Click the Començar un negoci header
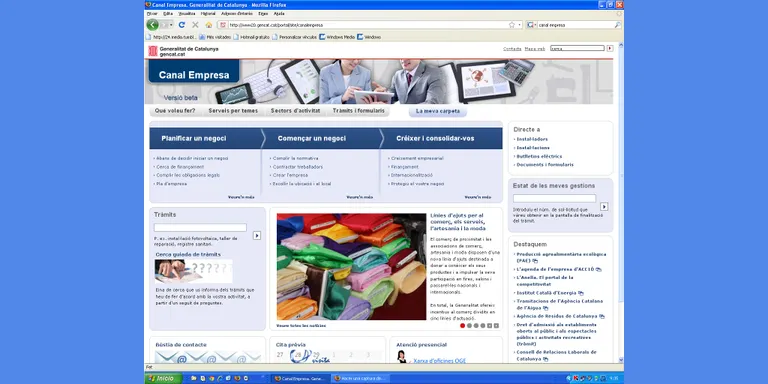Screen dimensions: 768x384 (x=312, y=139)
